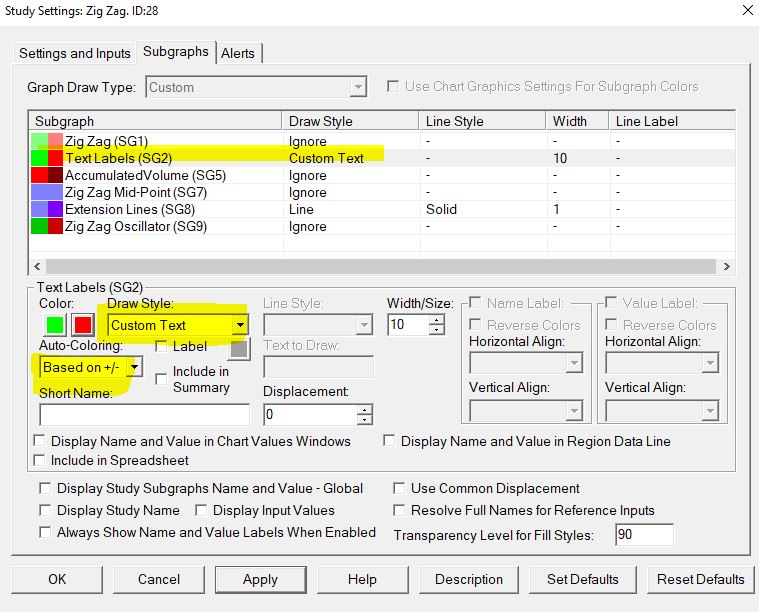The height and width of the screenshot is (612, 759).
Task: Select the Zig Zag Mid-Point (SG7) row
Action: pos(382,192)
